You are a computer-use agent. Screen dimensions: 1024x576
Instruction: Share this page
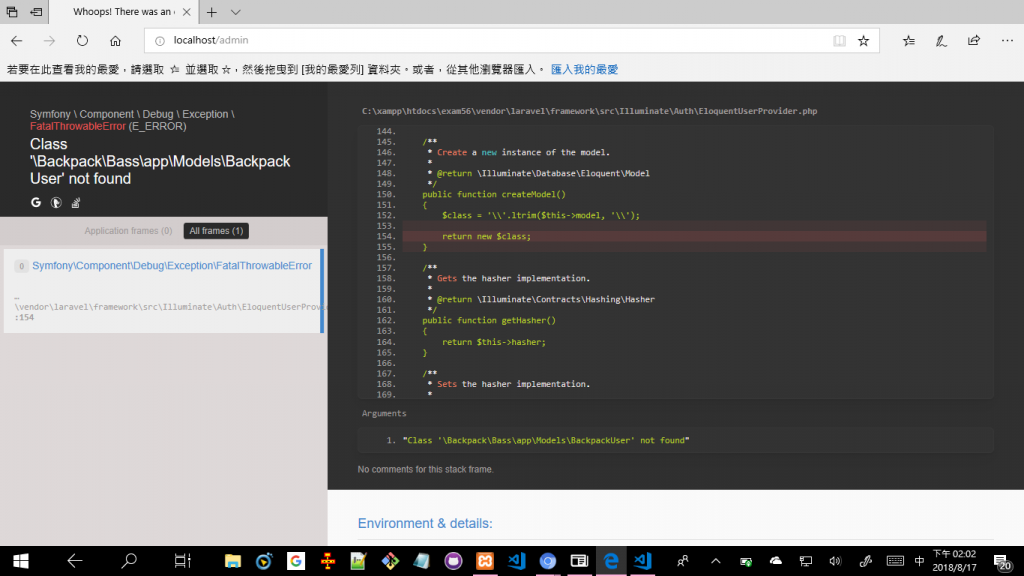[x=974, y=40]
